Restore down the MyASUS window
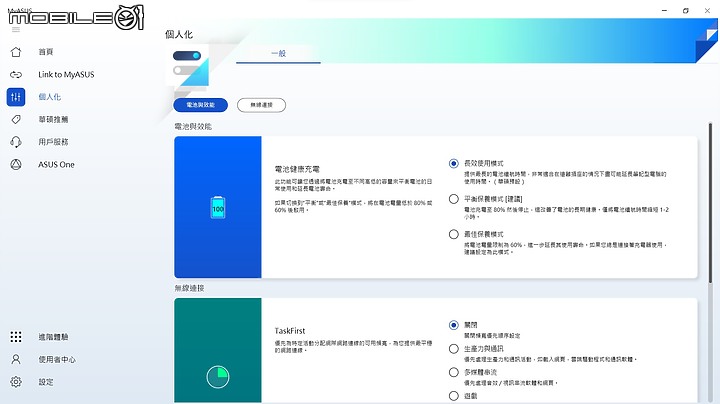 click(686, 11)
